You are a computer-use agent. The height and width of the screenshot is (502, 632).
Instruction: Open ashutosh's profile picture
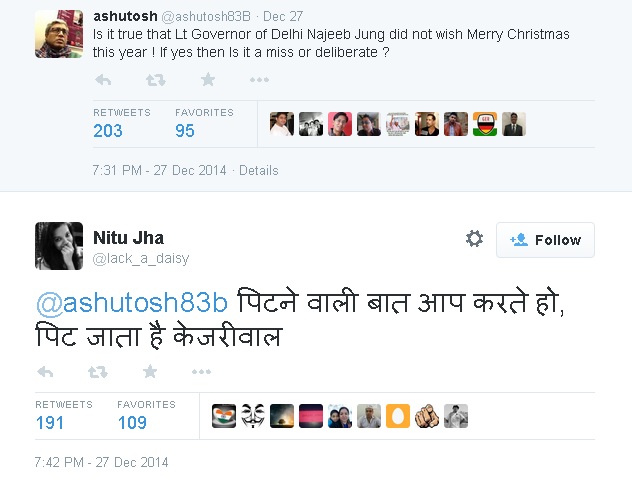59,33
